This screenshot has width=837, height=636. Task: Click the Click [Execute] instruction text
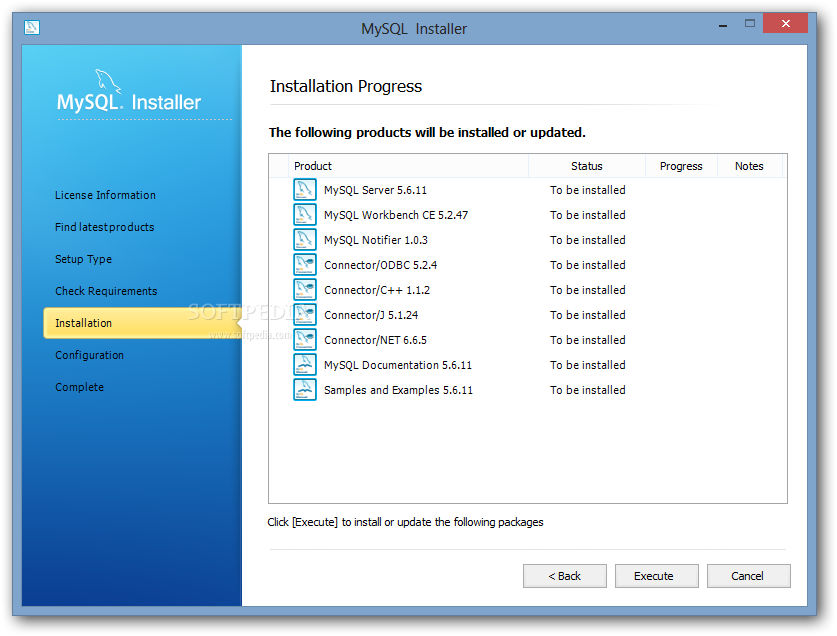point(405,522)
